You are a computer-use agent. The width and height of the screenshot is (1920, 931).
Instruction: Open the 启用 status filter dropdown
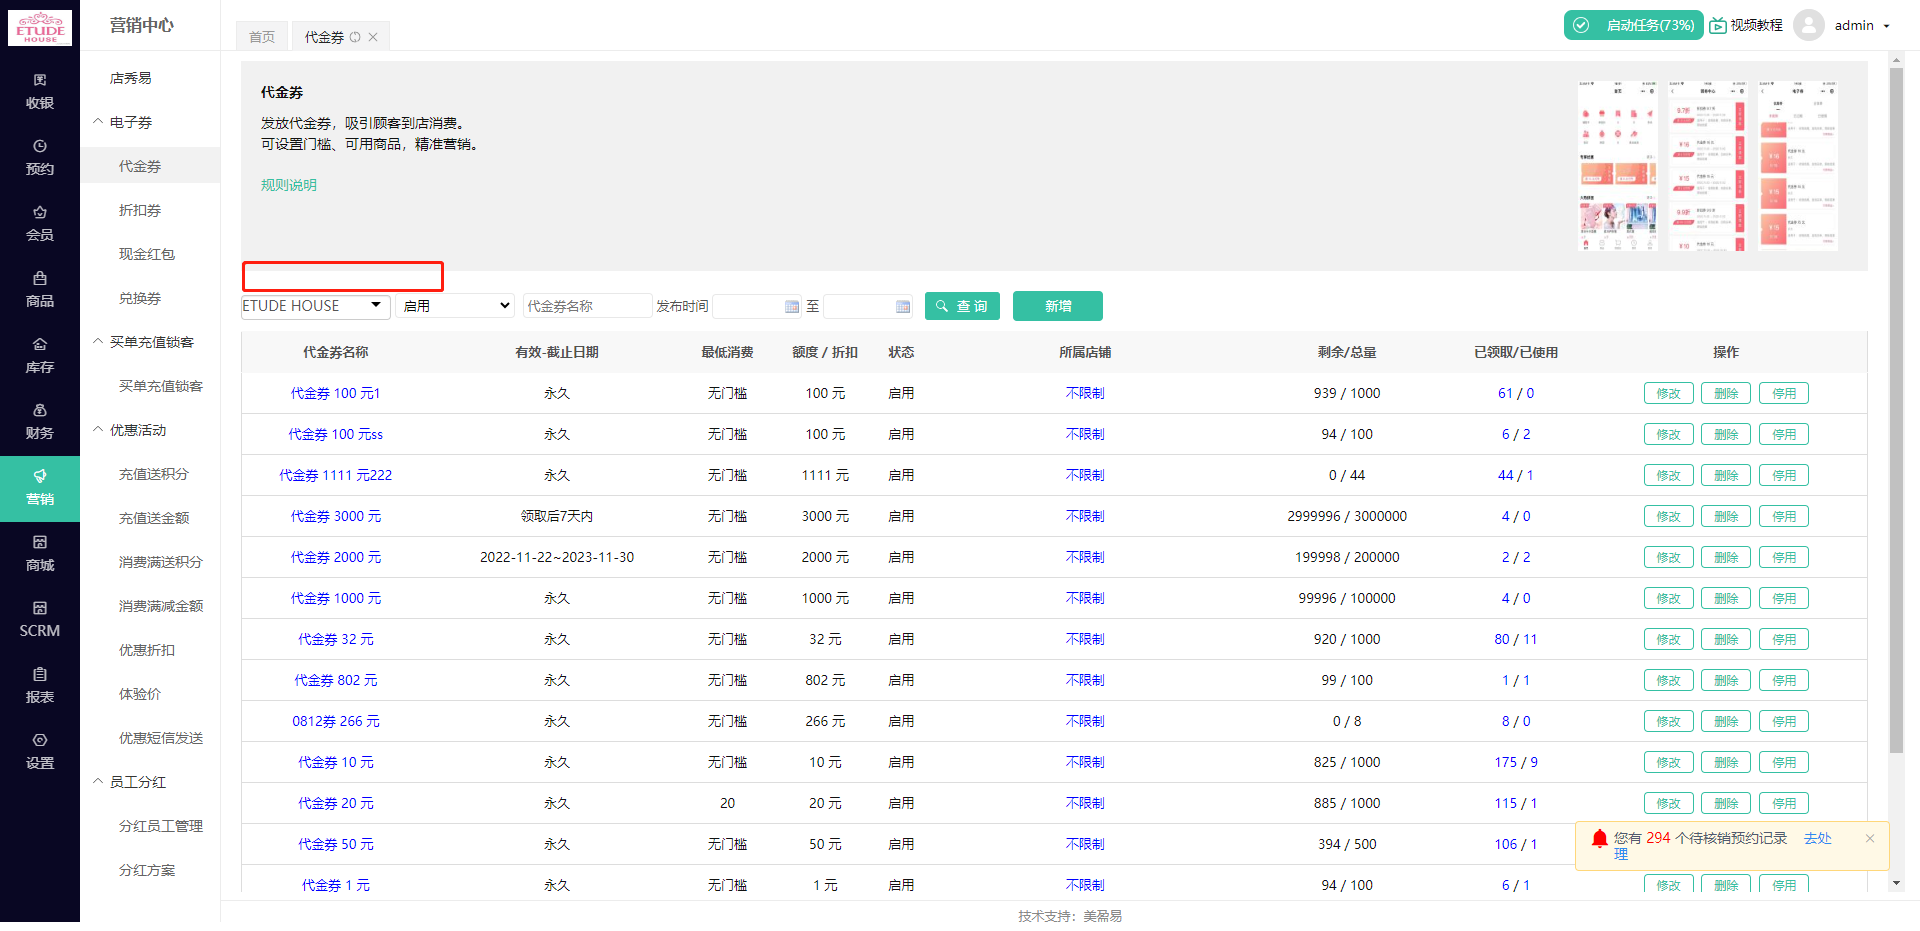[x=455, y=306]
